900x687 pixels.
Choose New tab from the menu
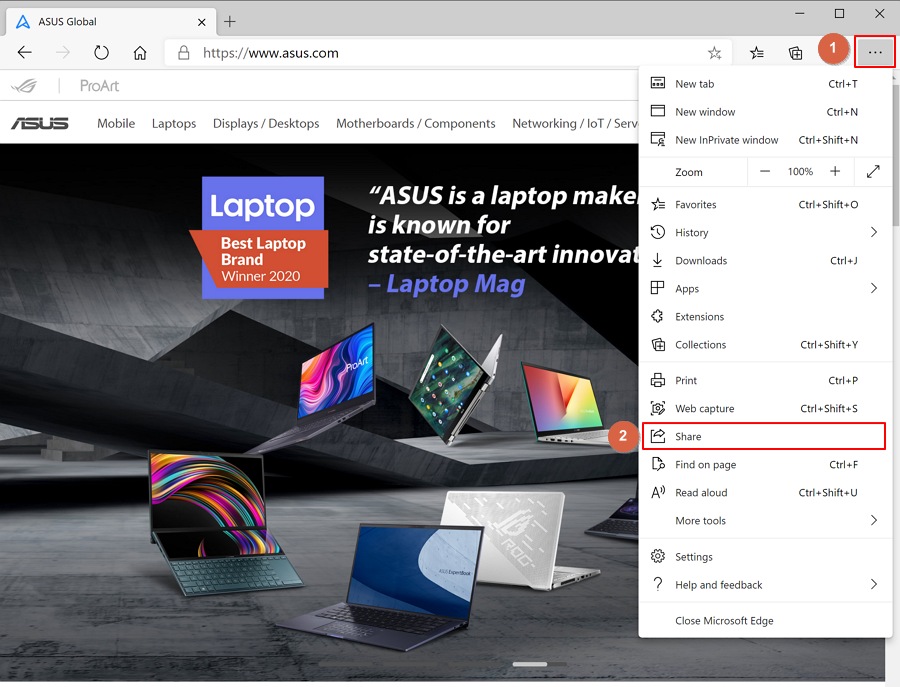[765, 84]
